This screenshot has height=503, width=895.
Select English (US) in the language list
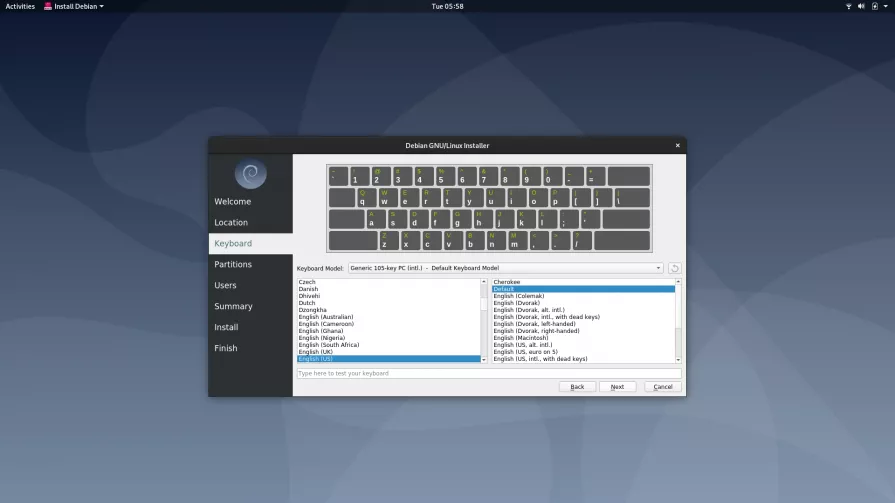click(389, 359)
